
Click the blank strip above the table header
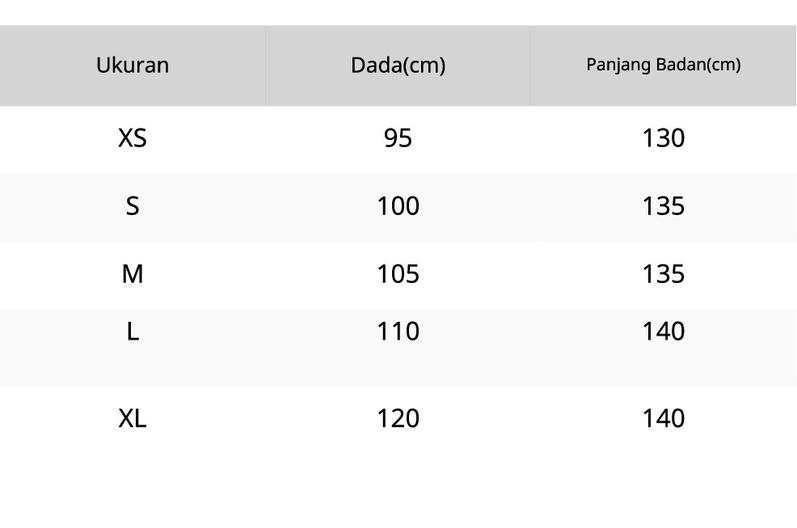(x=398, y=13)
